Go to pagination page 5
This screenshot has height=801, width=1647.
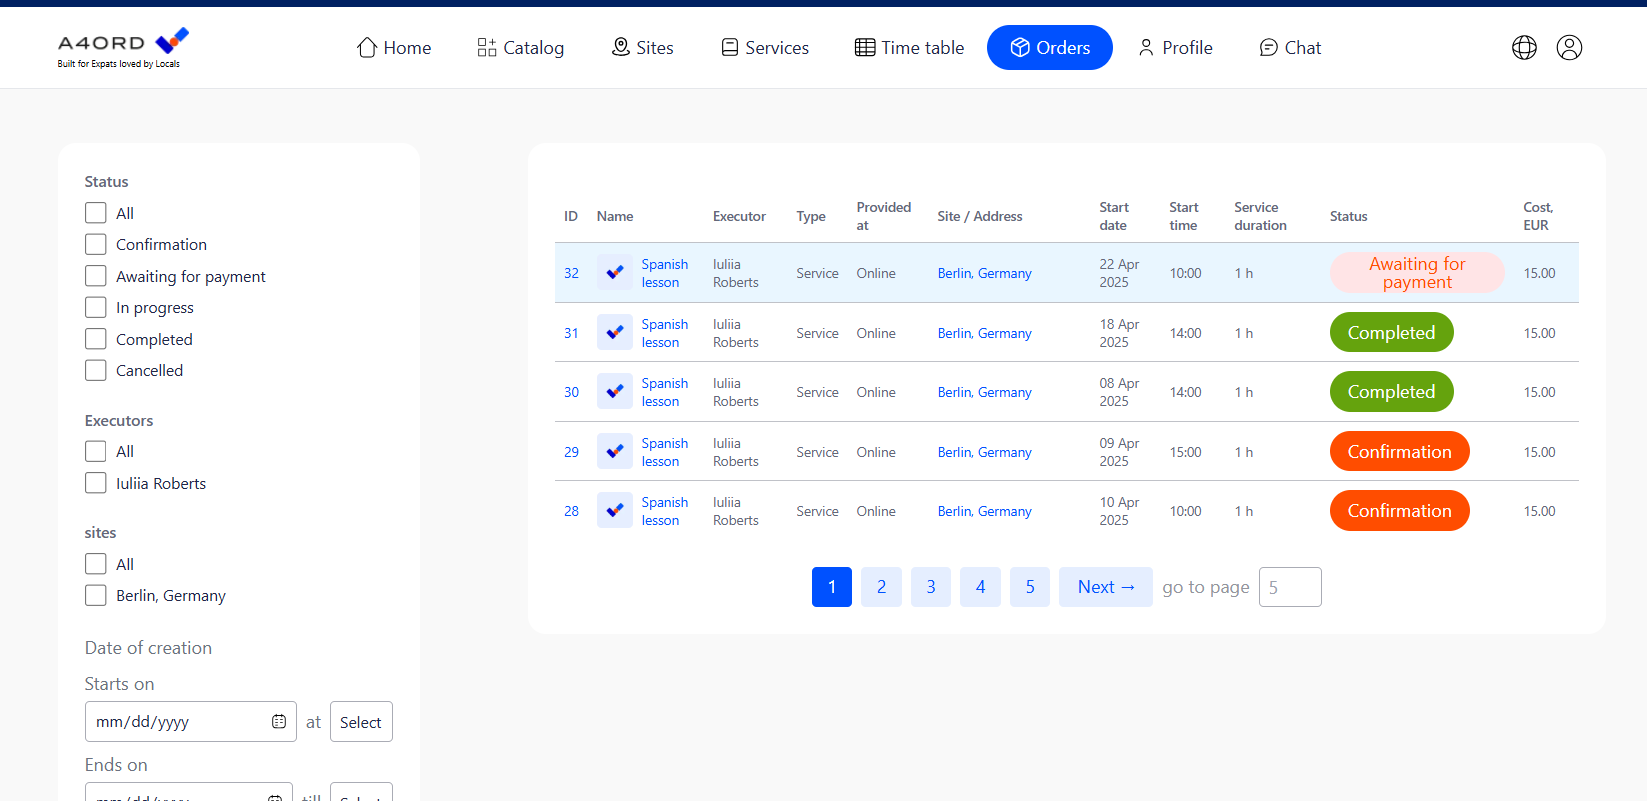[x=1030, y=587]
